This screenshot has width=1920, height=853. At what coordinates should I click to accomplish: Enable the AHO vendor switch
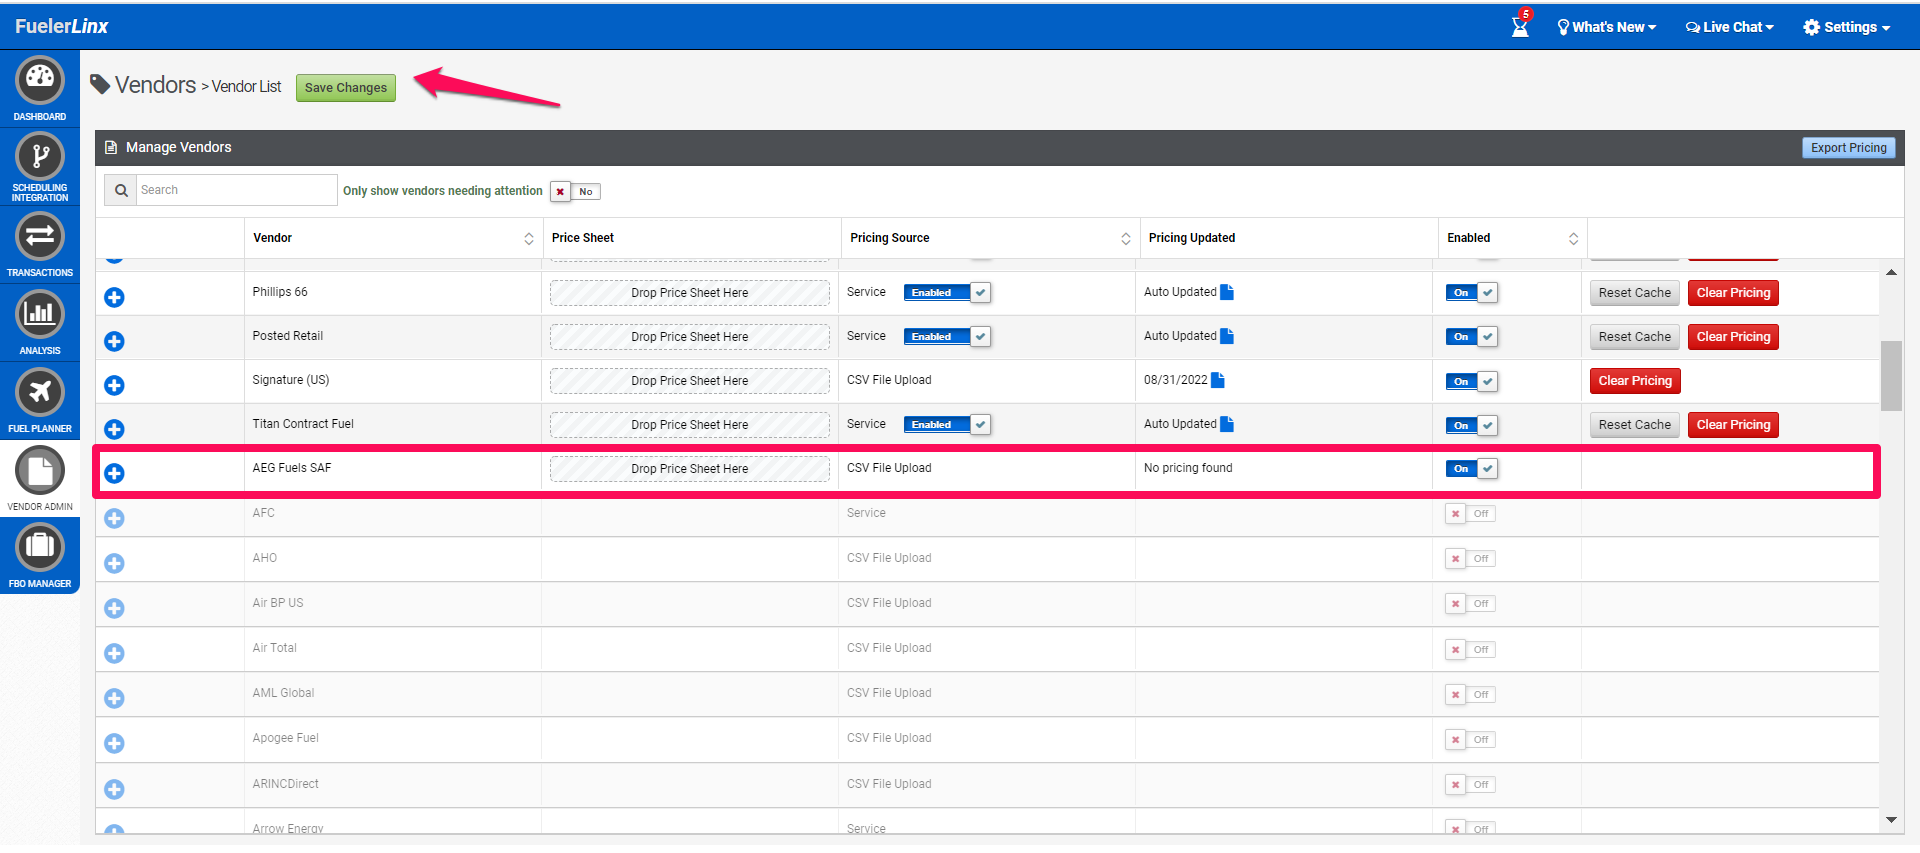pyautogui.click(x=1470, y=559)
